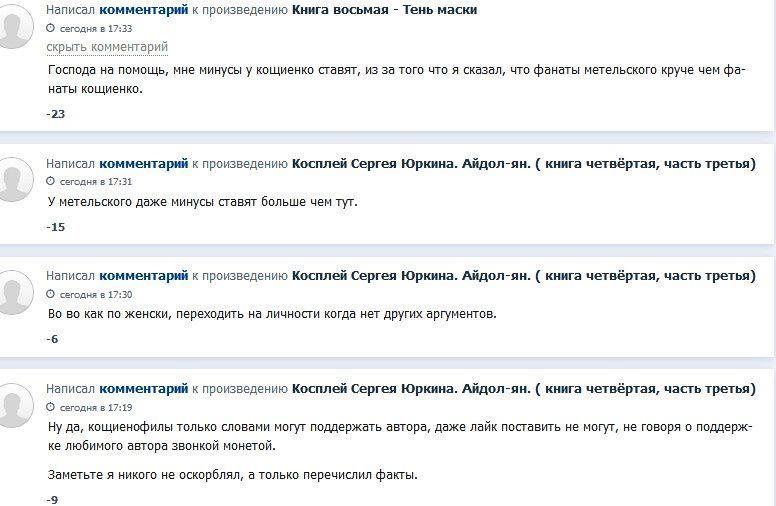Click clock icon next to сегодня в 17:19
The height and width of the screenshot is (506, 776).
click(51, 408)
